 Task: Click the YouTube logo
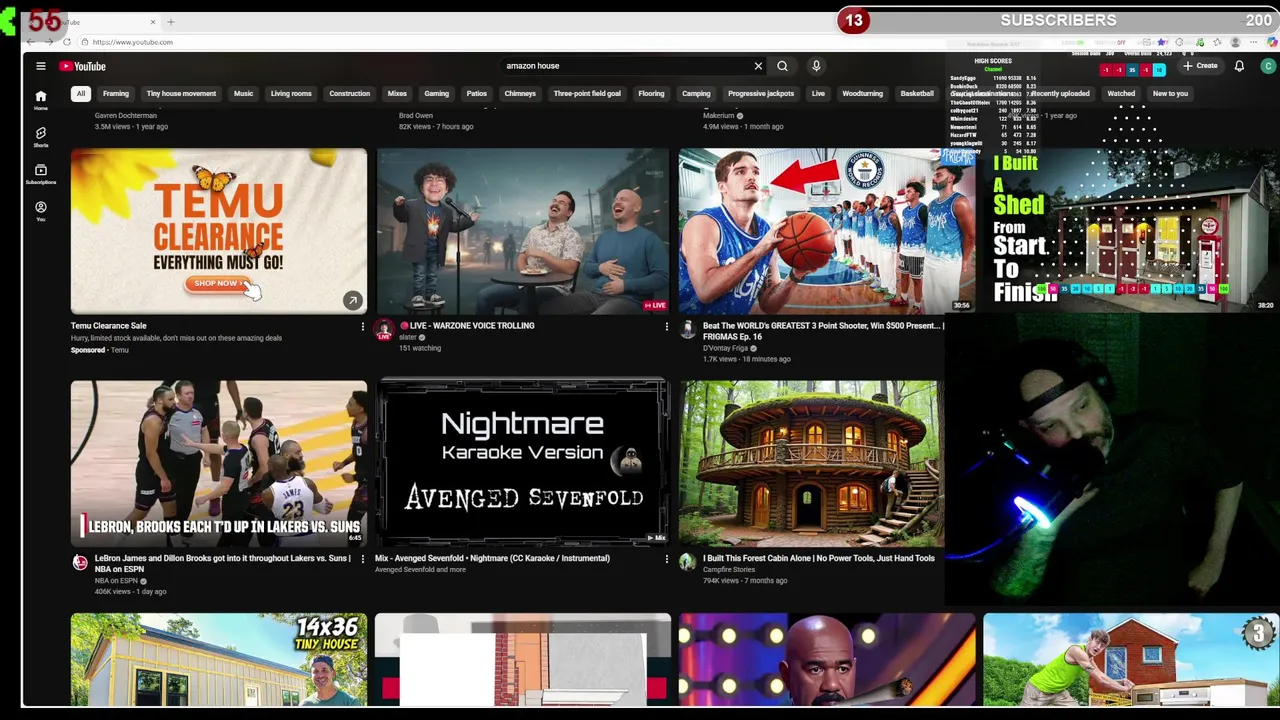[82, 66]
